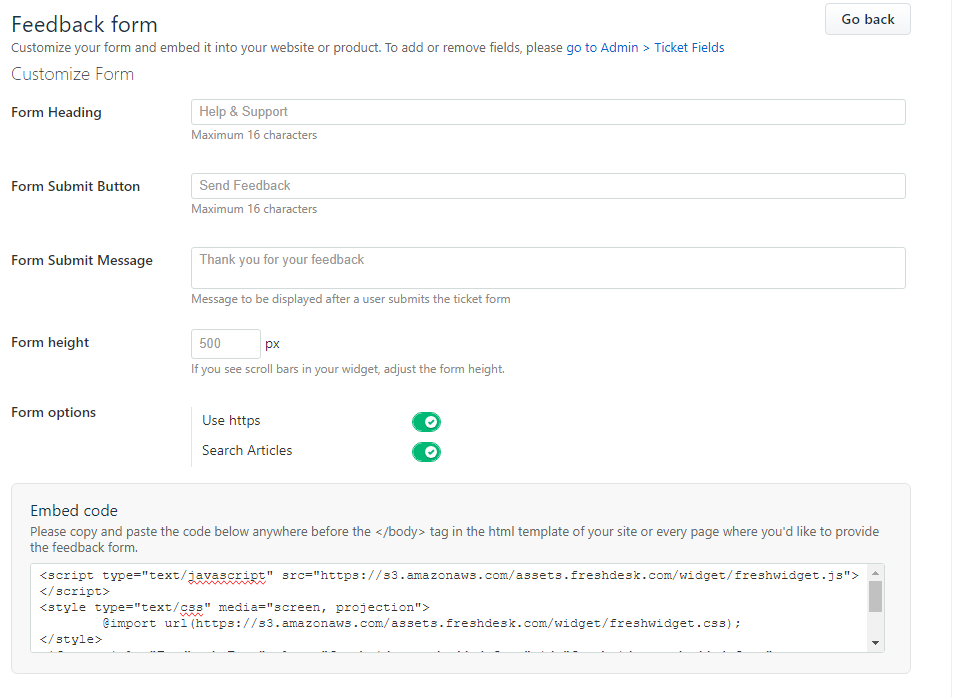Screen dimensions: 965x697
Task: Click the Use https option text
Action: [x=231, y=421]
